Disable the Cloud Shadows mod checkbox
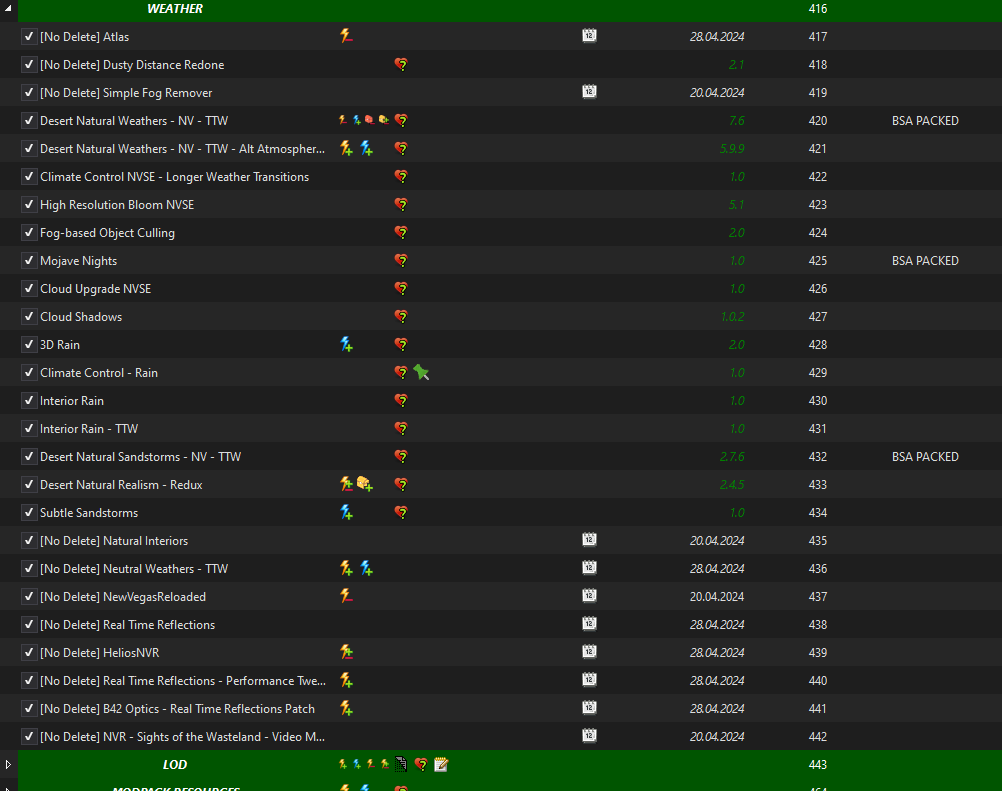Image resolution: width=1002 pixels, height=791 pixels. 29,316
